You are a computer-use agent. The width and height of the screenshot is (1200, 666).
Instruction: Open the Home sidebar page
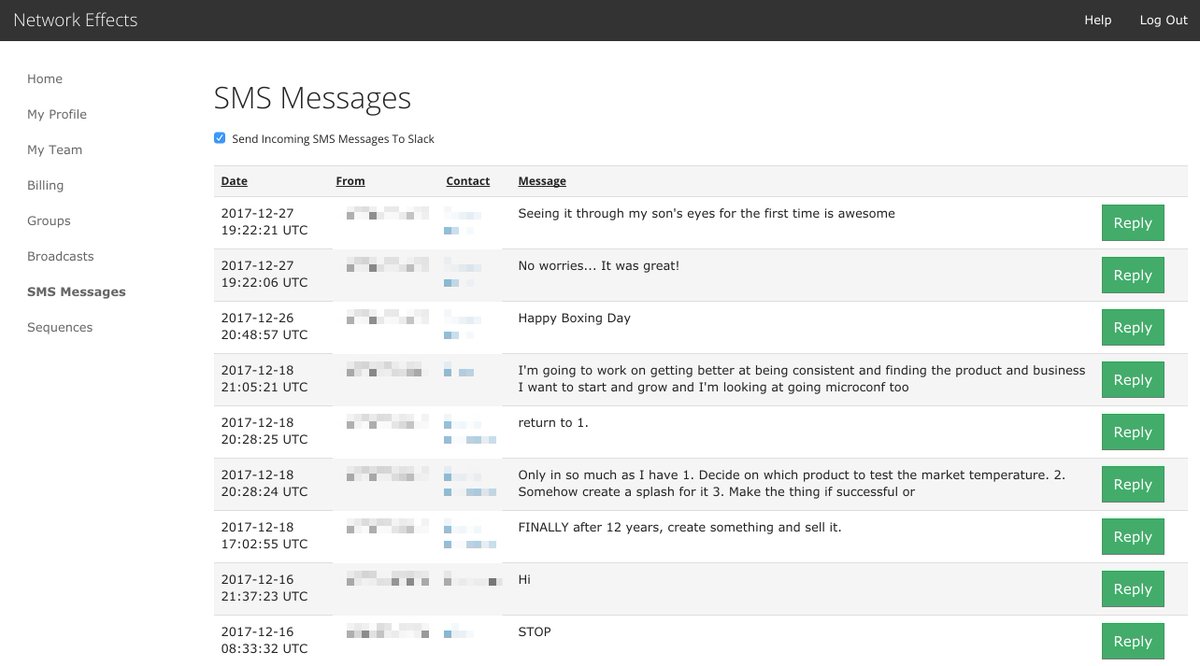tap(45, 79)
